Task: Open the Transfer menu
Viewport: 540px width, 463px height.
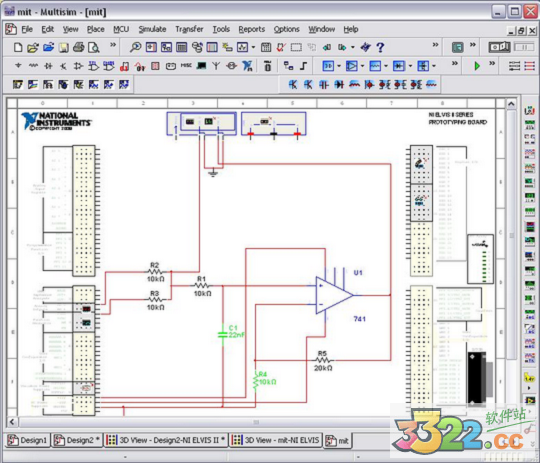Action: (189, 29)
